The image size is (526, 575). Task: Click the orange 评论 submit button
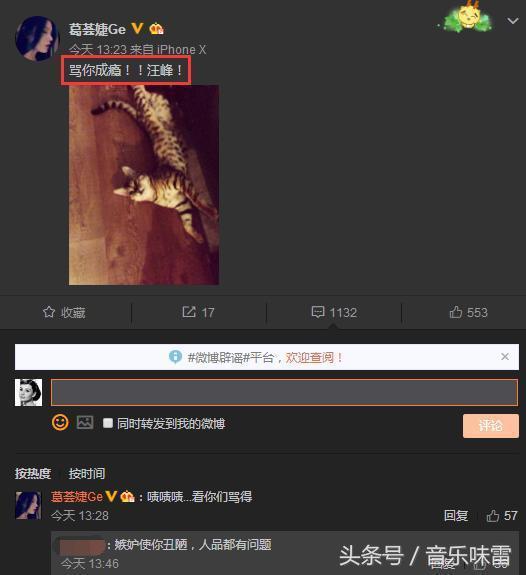491,426
